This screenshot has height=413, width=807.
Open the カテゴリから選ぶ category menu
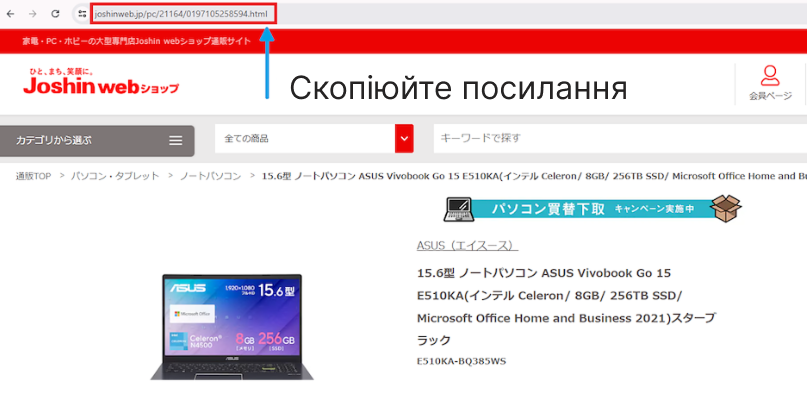(97, 141)
